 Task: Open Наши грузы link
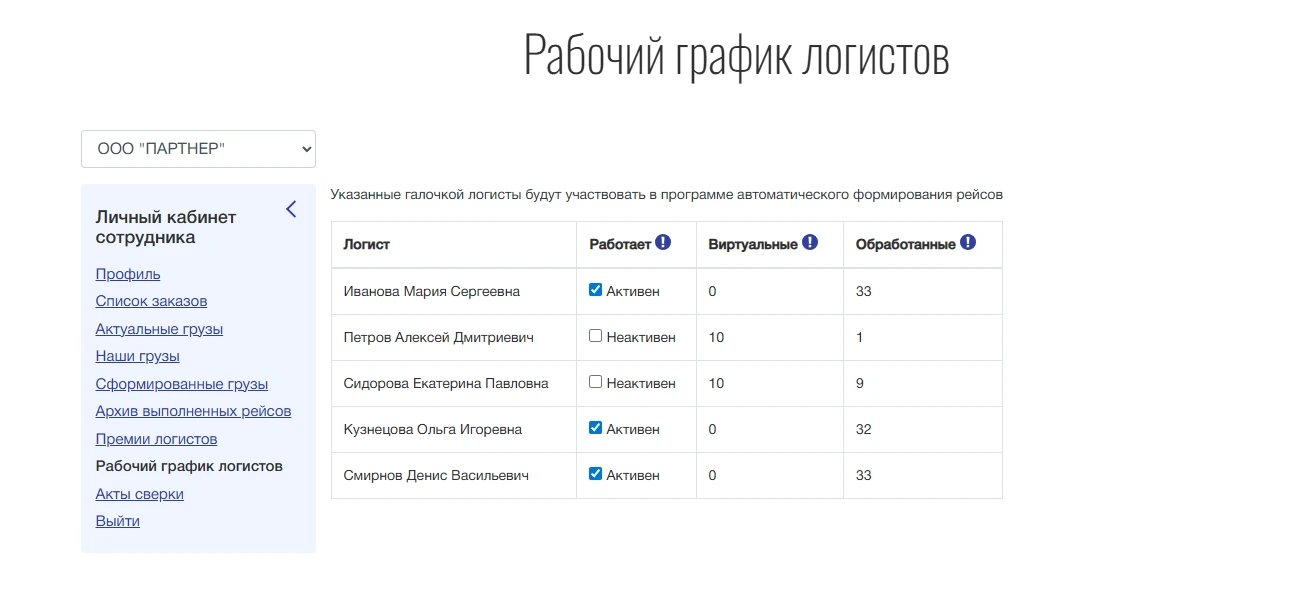138,356
